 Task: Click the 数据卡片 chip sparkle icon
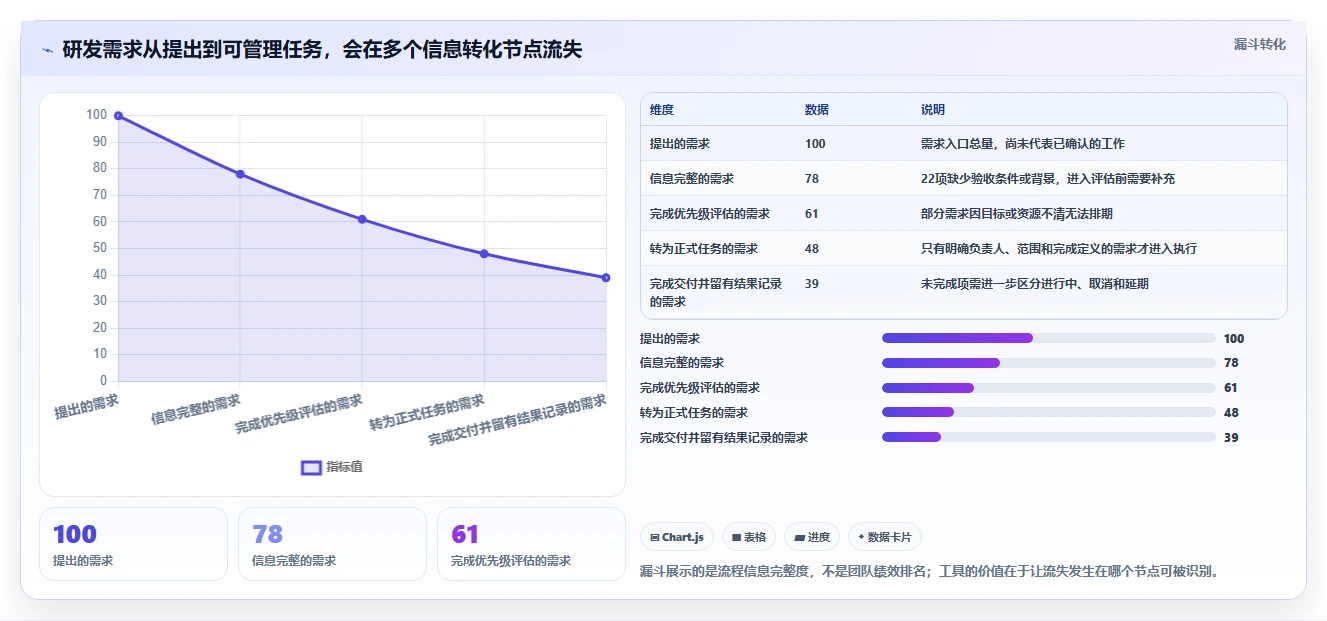(861, 537)
